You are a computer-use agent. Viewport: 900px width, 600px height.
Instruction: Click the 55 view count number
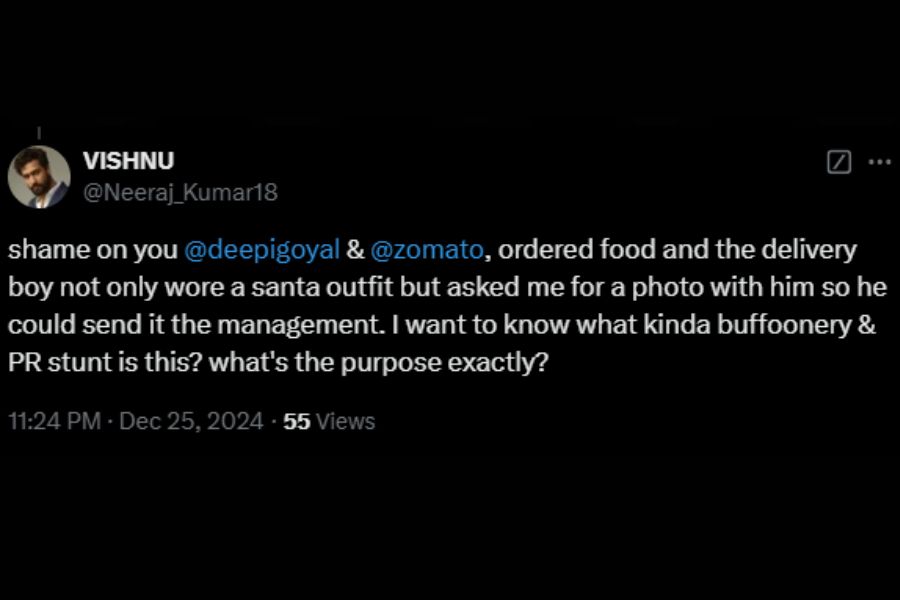click(297, 421)
